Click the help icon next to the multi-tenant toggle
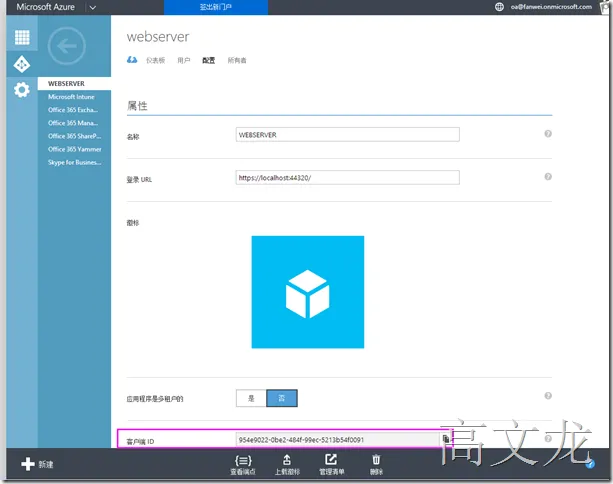The height and width of the screenshot is (484, 613). (x=548, y=396)
